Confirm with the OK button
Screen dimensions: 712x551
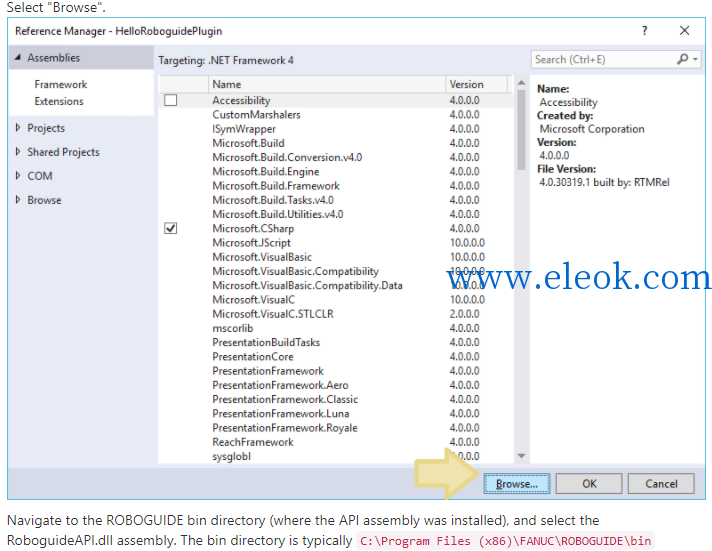tap(589, 484)
